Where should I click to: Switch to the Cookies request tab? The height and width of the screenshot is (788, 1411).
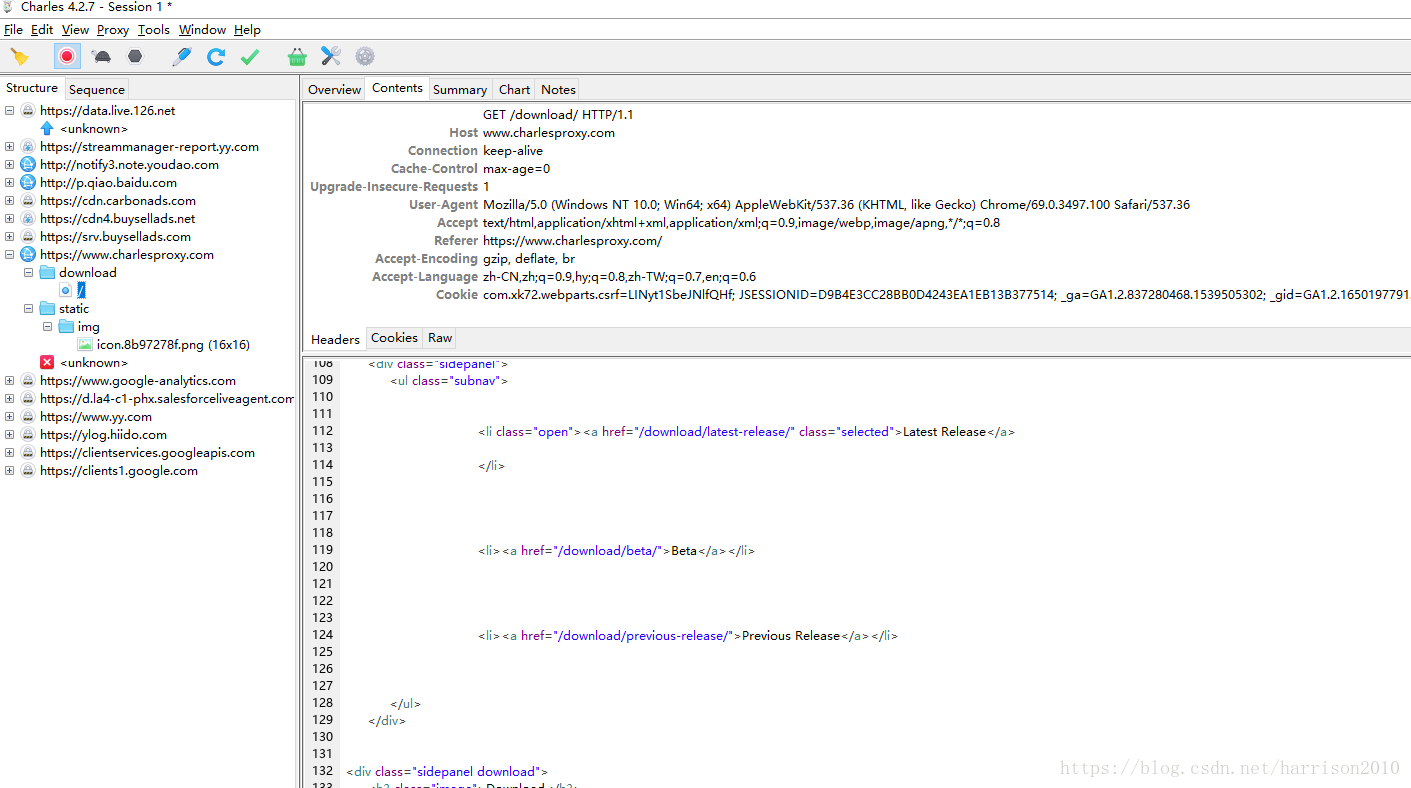[x=394, y=338]
